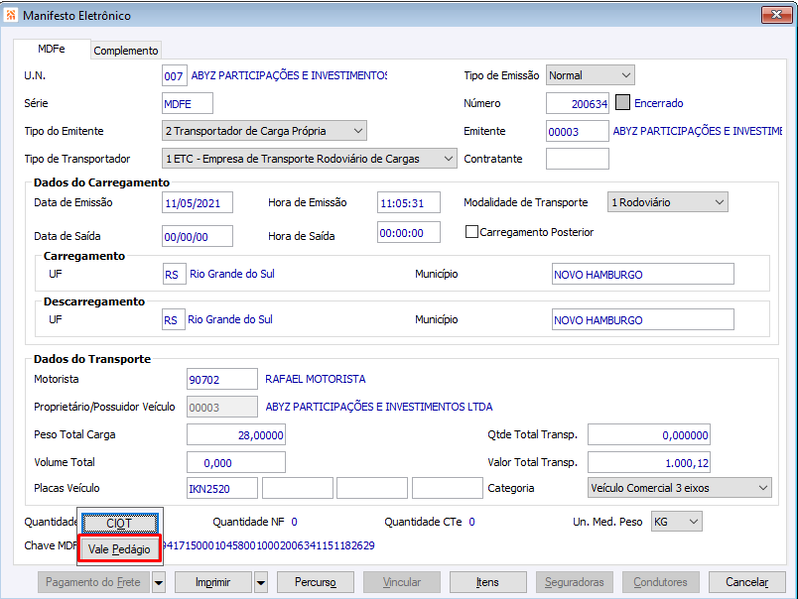
Task: Click the Vale Pedágio button
Action: 119,549
